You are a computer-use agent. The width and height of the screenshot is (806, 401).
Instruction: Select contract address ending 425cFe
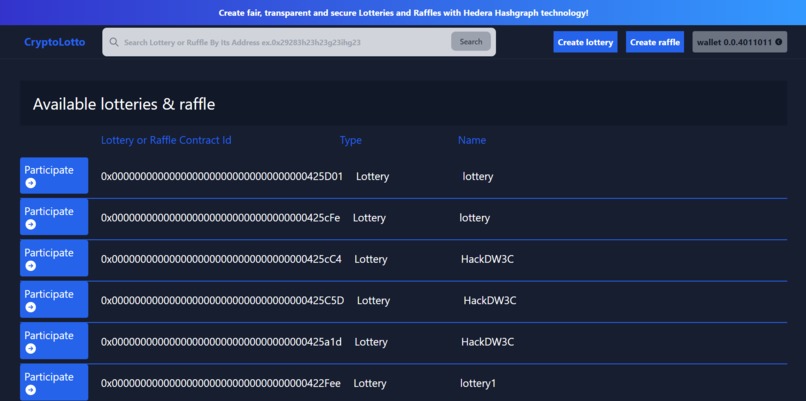click(221, 218)
